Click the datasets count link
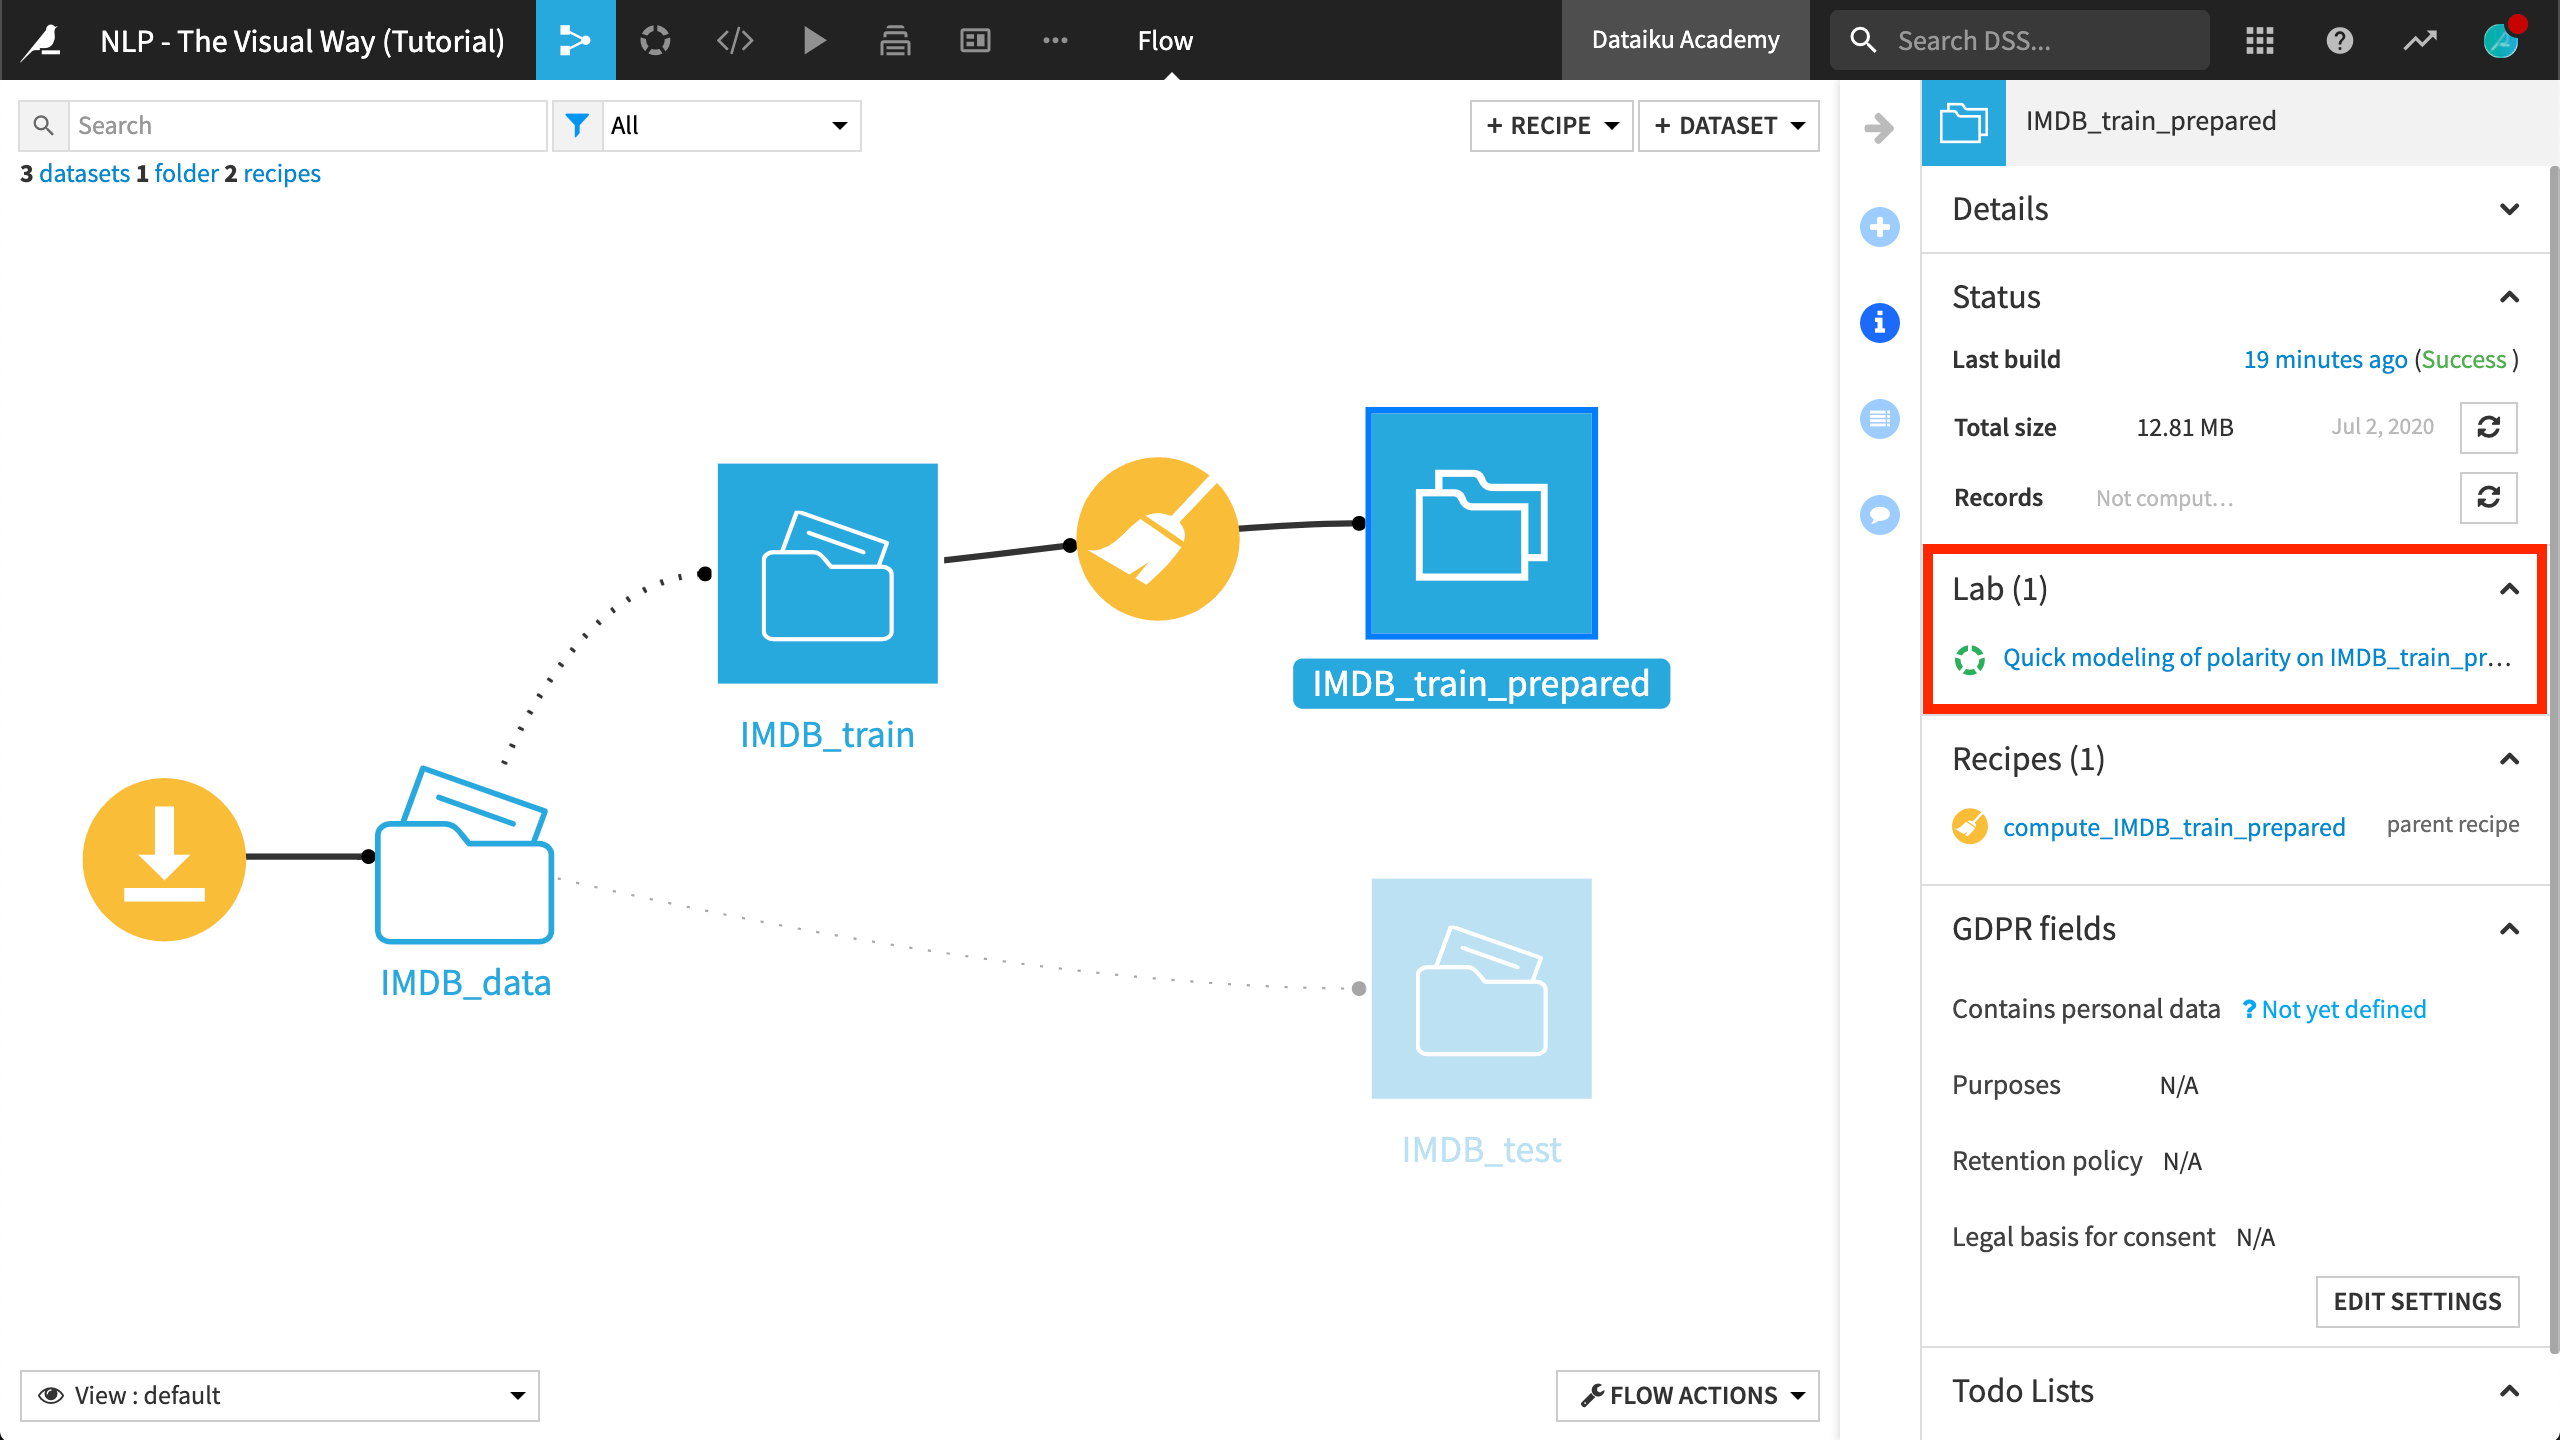This screenshot has height=1440, width=2560. pyautogui.click(x=84, y=174)
